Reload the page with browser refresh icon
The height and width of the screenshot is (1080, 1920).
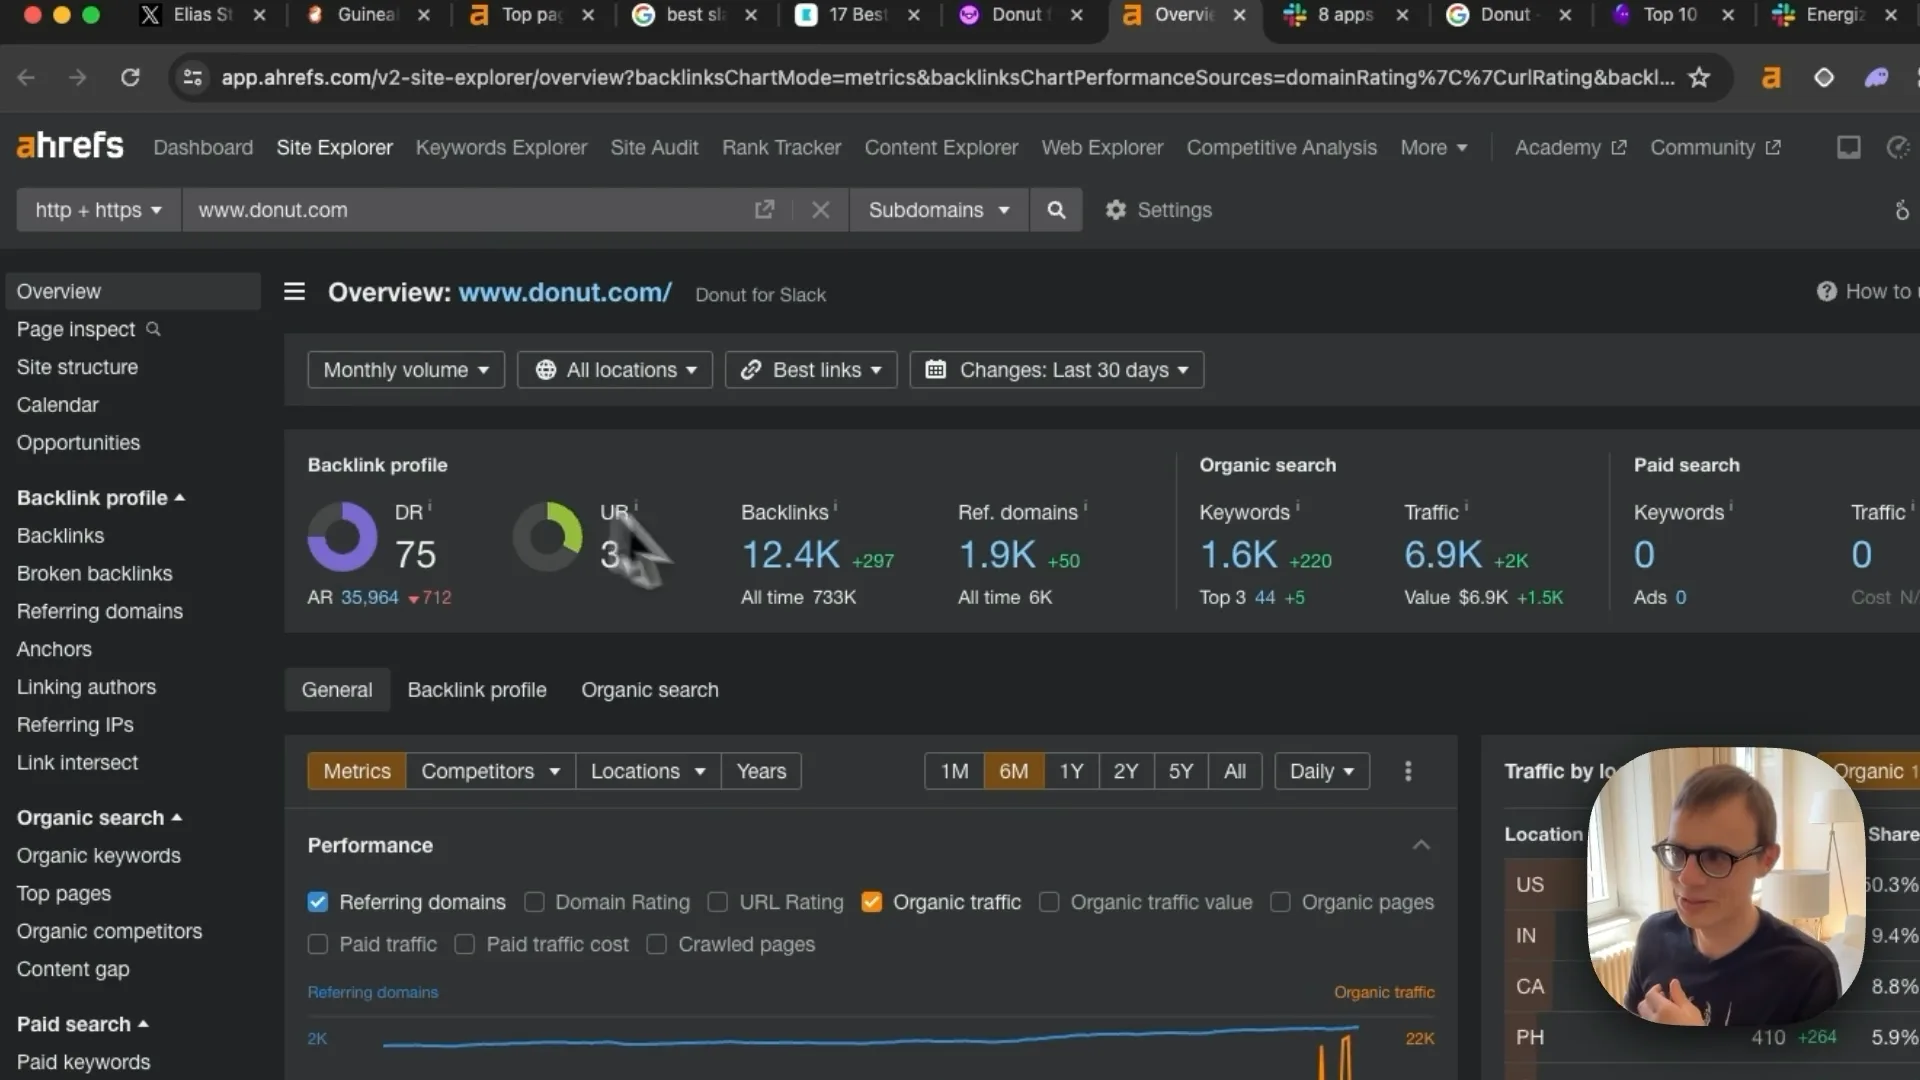pyautogui.click(x=130, y=77)
